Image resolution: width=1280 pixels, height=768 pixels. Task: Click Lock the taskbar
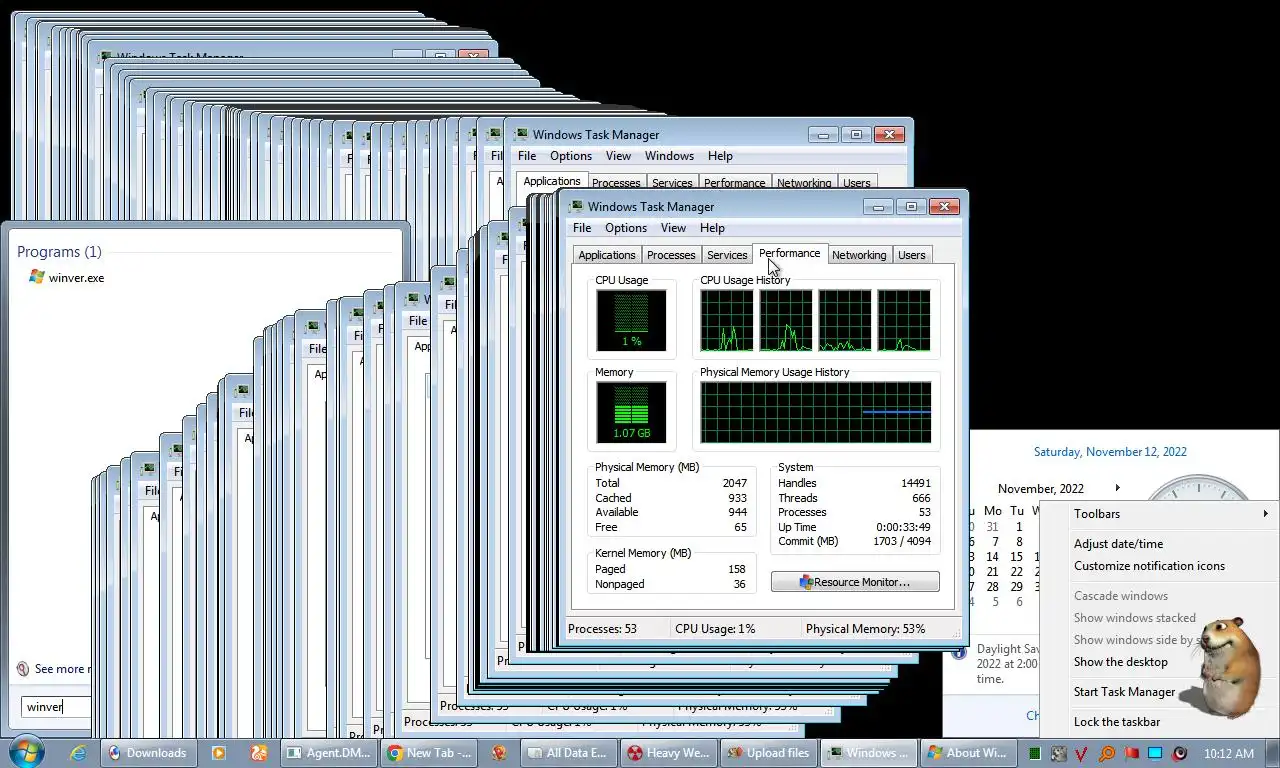click(x=1116, y=722)
